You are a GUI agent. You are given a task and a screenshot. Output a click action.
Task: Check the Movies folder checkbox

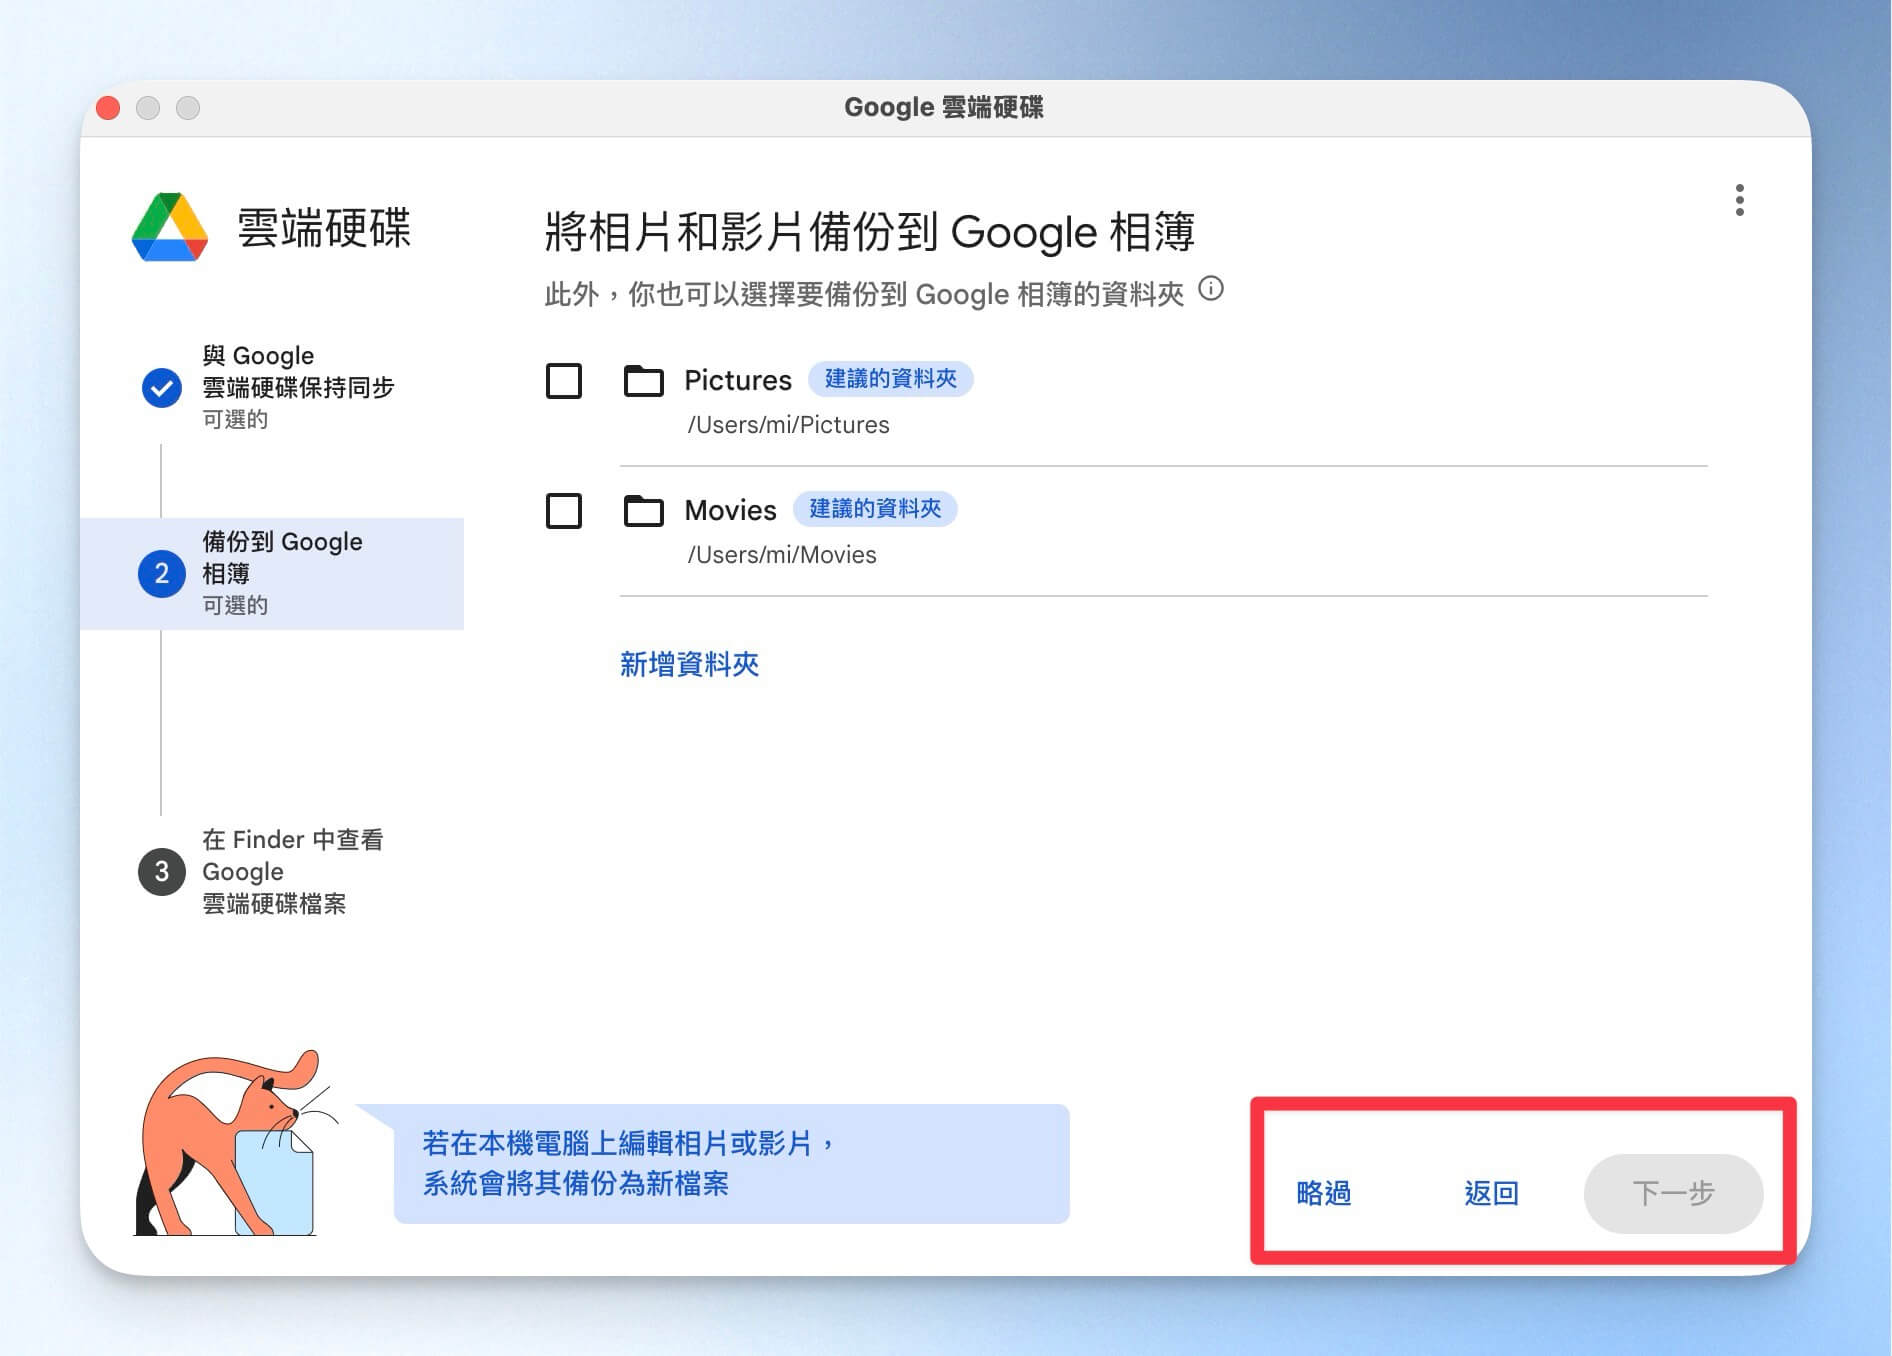pos(564,511)
